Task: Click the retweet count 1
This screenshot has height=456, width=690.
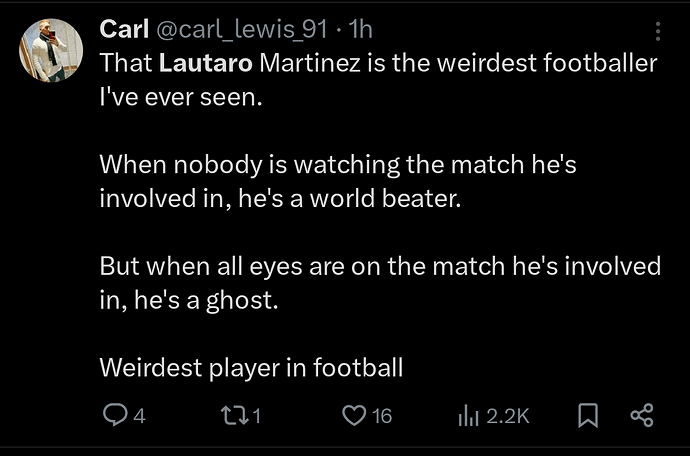Action: pyautogui.click(x=257, y=416)
